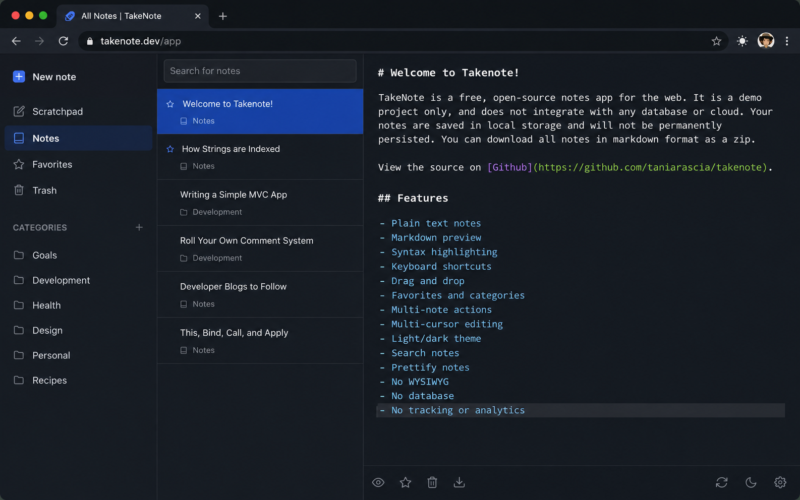The image size is (800, 500).
Task: Click the Notes book icon in sidebar
Action: [x=19, y=138]
